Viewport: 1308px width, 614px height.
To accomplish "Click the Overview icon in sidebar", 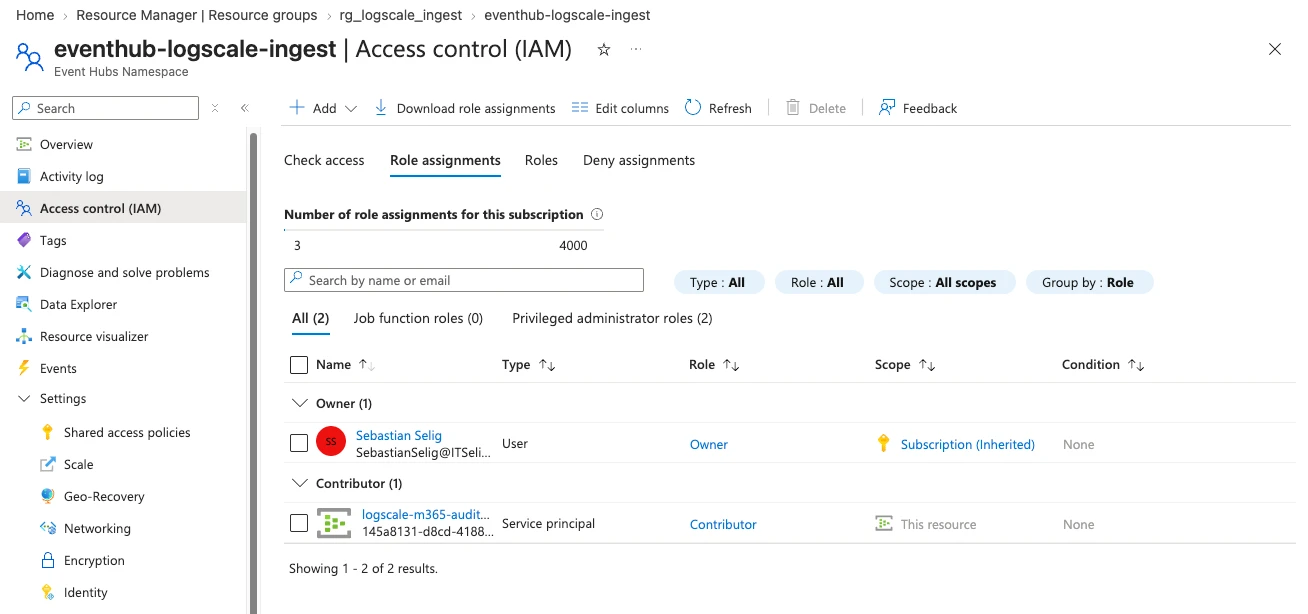I will 24,144.
